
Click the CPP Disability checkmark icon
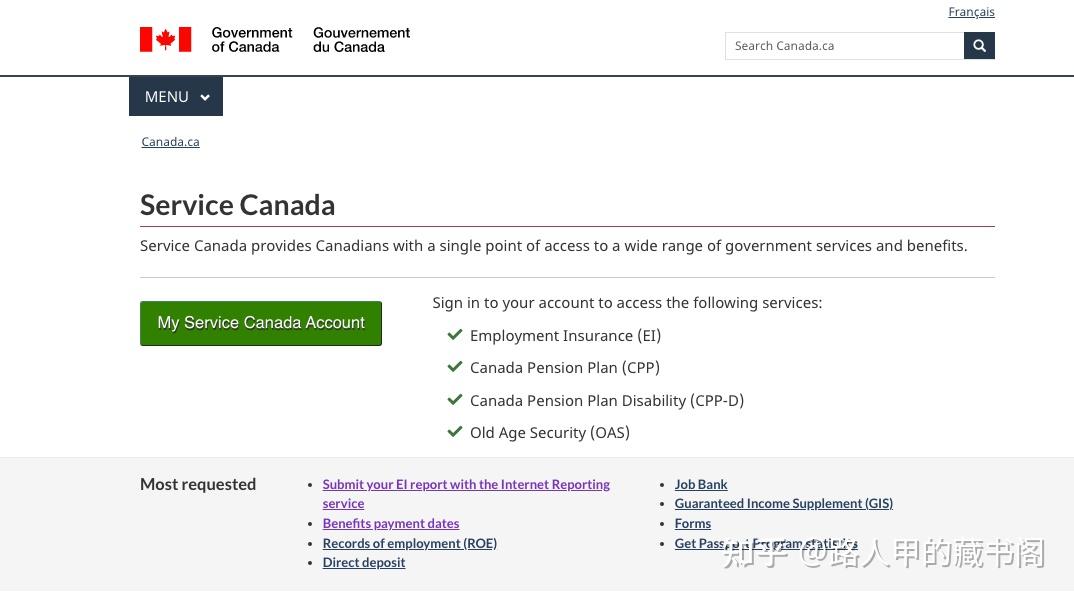pyautogui.click(x=455, y=400)
